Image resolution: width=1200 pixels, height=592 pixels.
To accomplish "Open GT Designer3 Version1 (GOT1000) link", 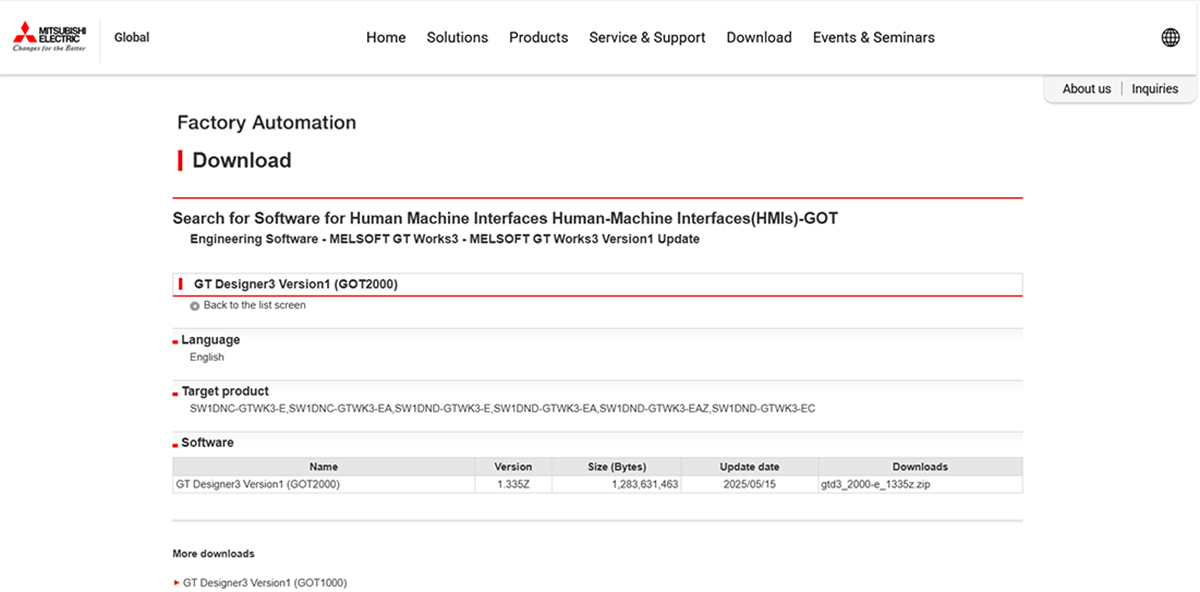I will [265, 582].
